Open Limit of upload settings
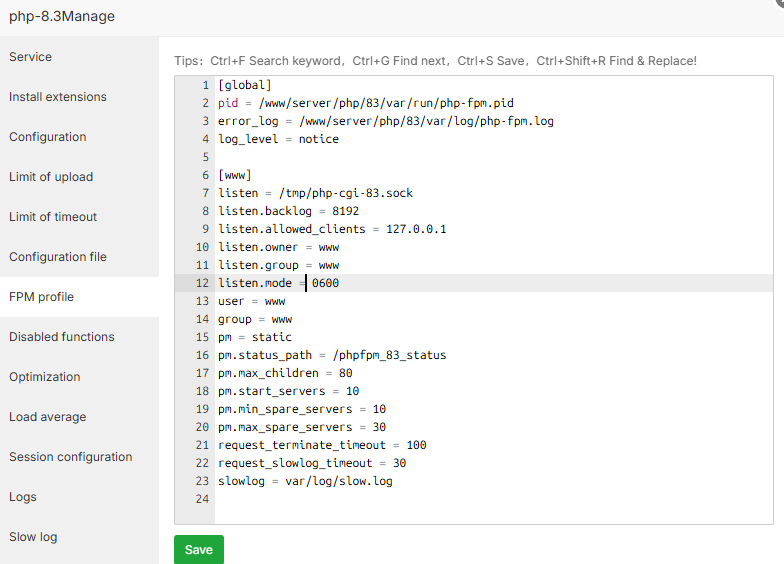Image resolution: width=784 pixels, height=564 pixels. (x=51, y=177)
